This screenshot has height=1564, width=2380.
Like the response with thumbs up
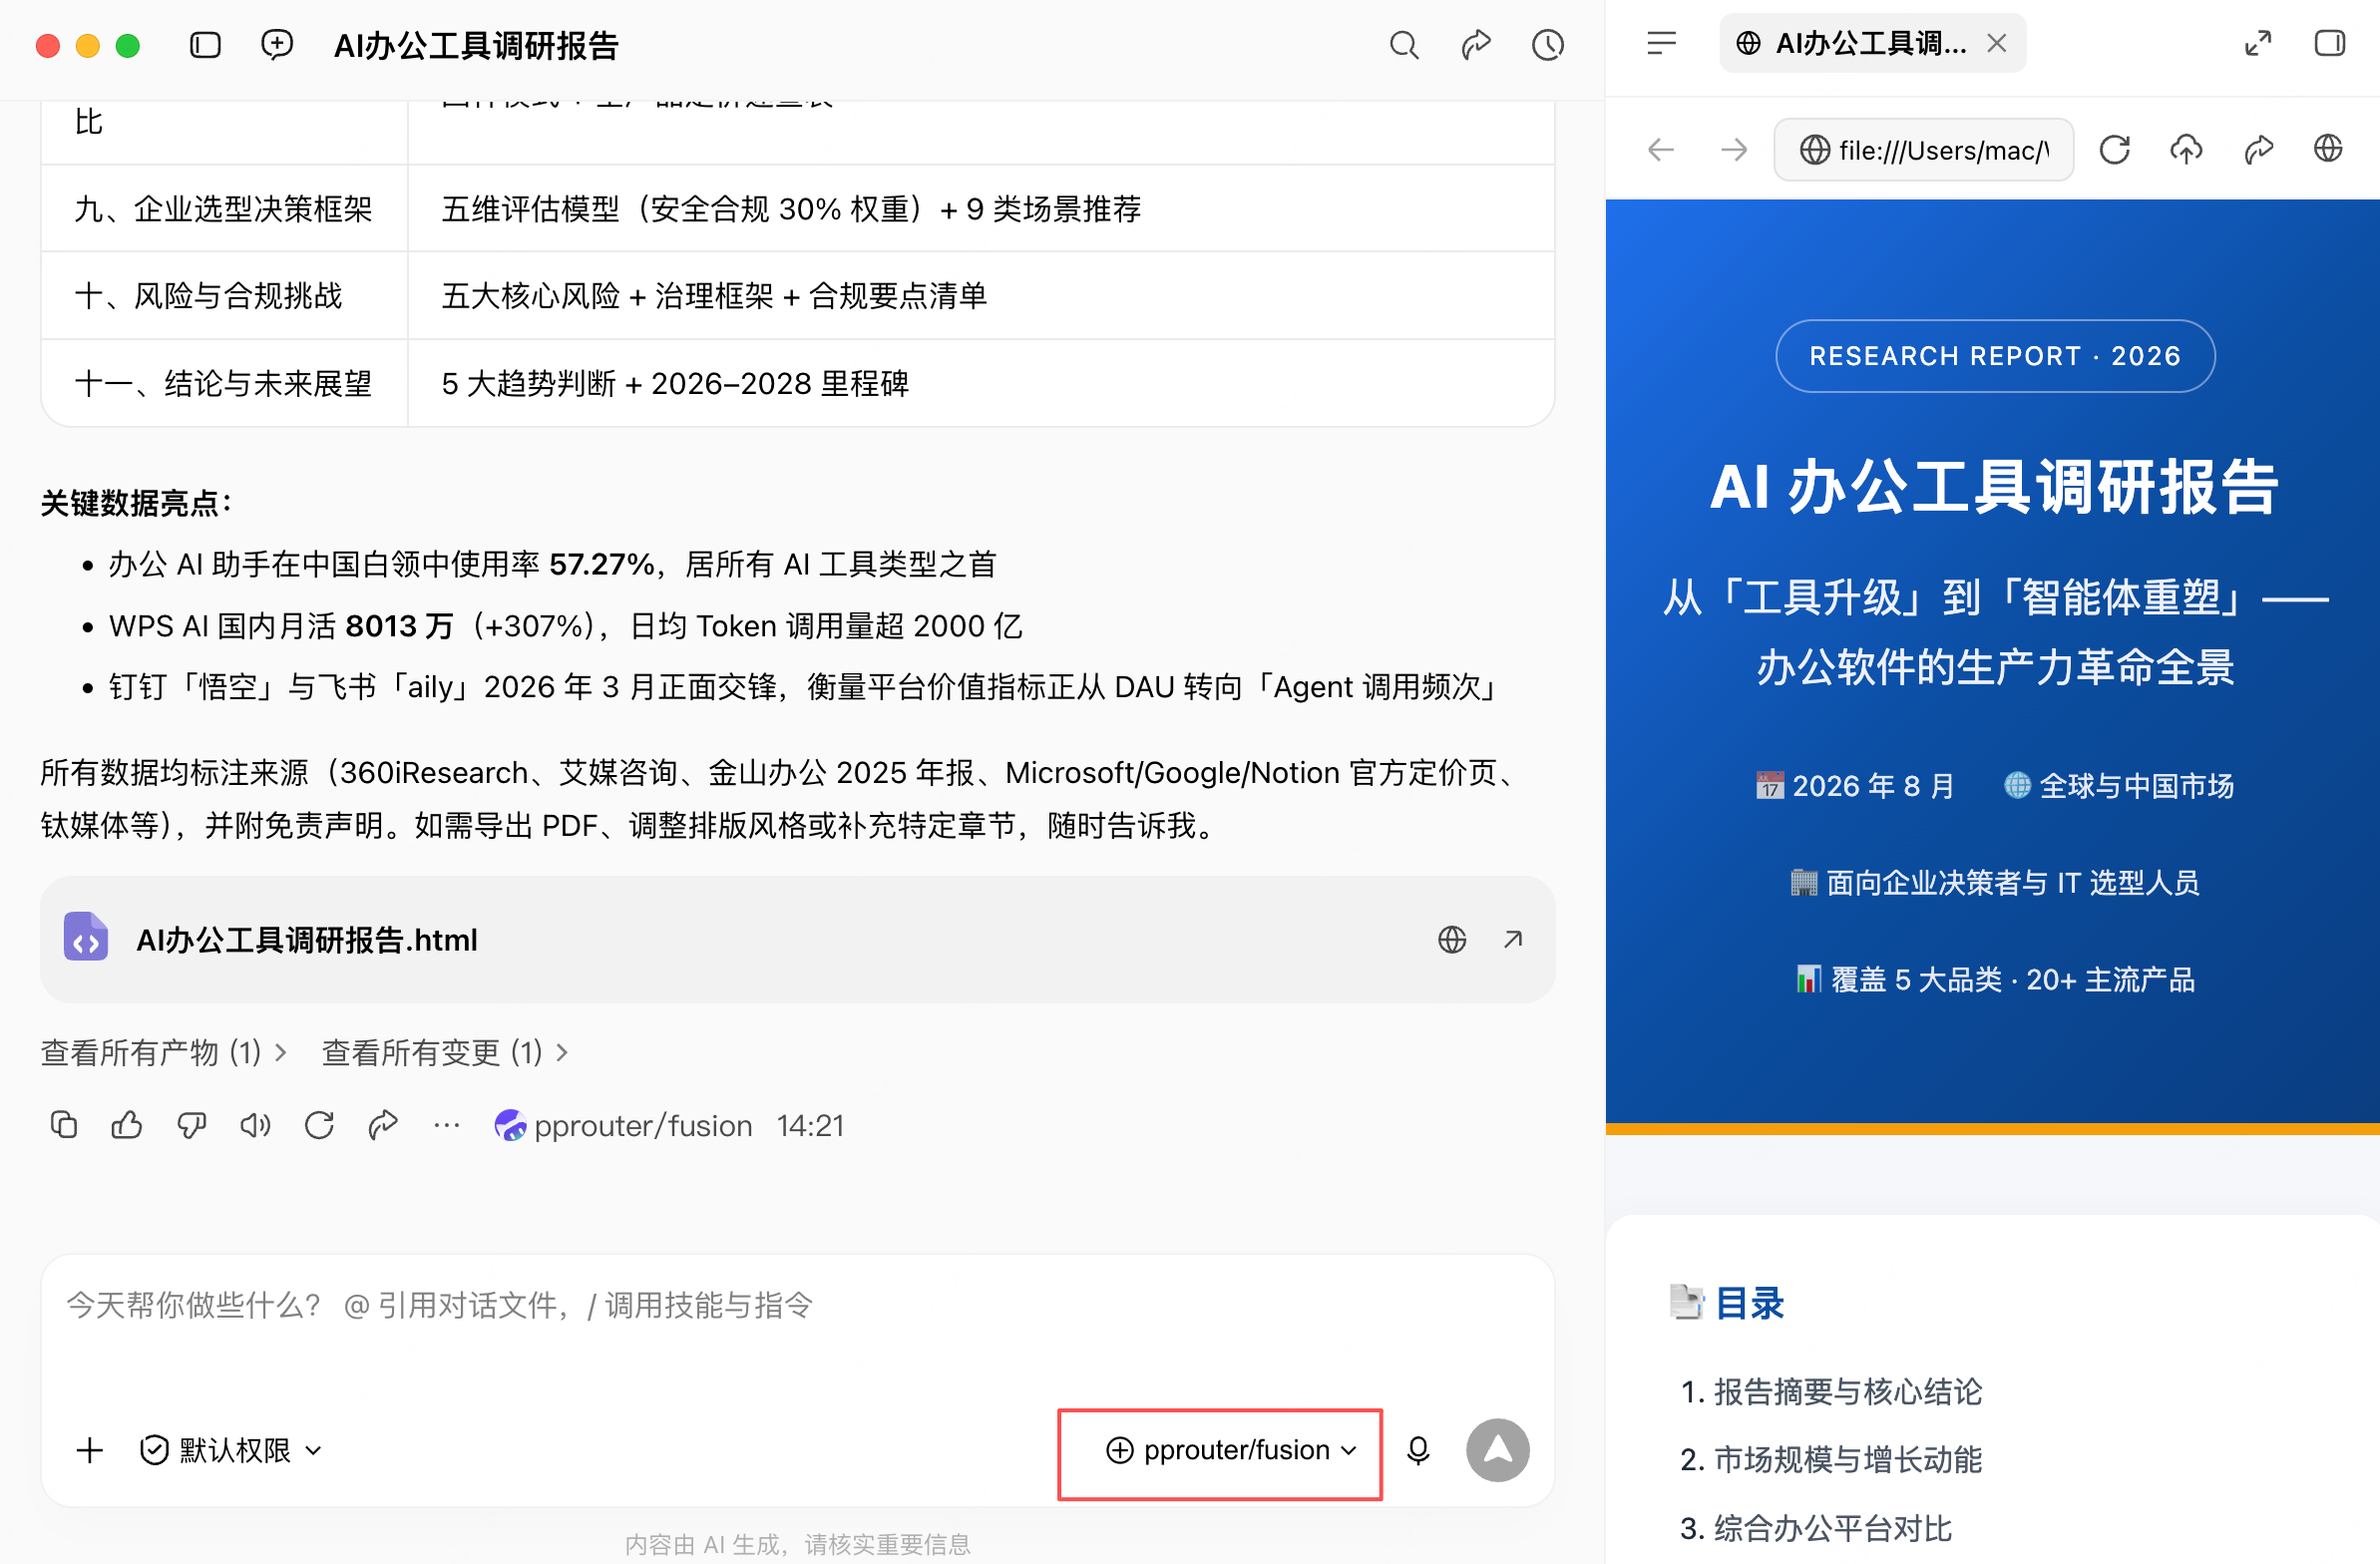pyautogui.click(x=127, y=1125)
